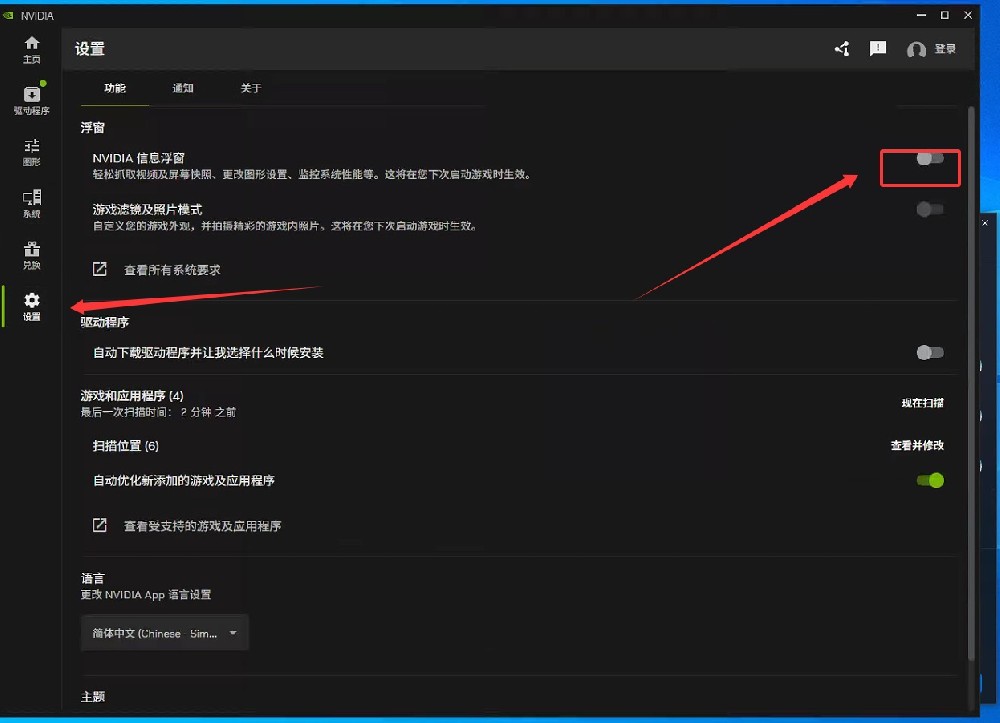1000x723 pixels.
Task: Click the 主题 section heading
Action: tap(92, 697)
